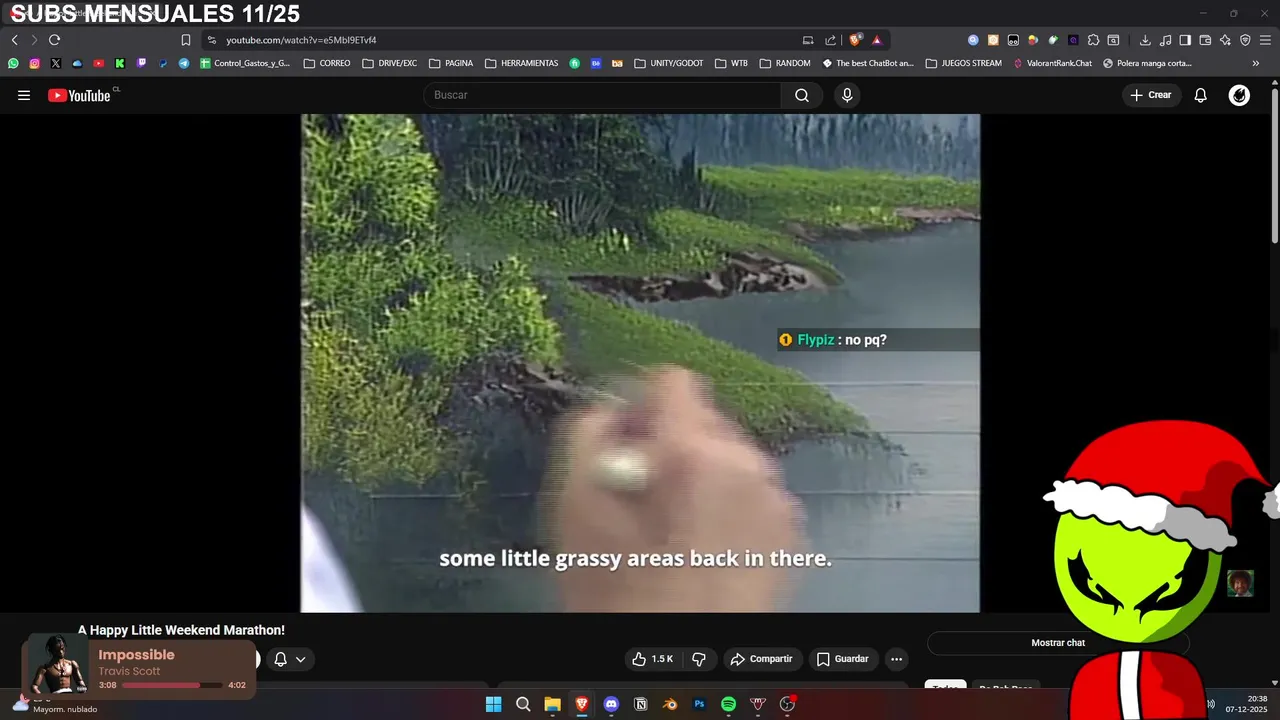
Task: Expand the HERRAMIENTAS bookmark folder
Action: coord(522,63)
